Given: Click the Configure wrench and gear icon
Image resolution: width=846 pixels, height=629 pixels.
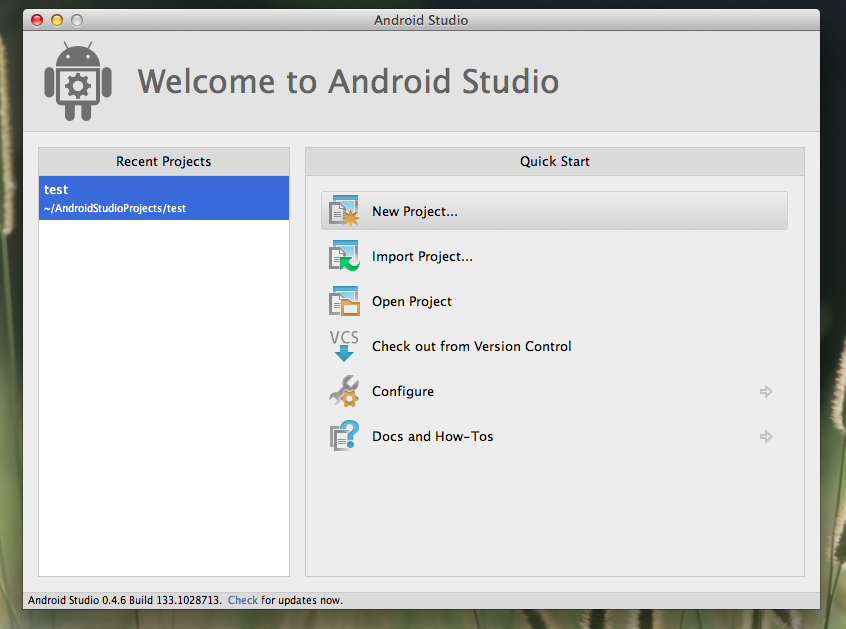Looking at the screenshot, I should point(344,391).
